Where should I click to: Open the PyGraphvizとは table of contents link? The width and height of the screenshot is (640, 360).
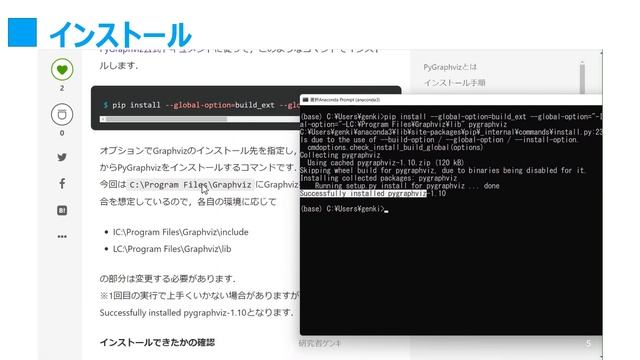(450, 67)
